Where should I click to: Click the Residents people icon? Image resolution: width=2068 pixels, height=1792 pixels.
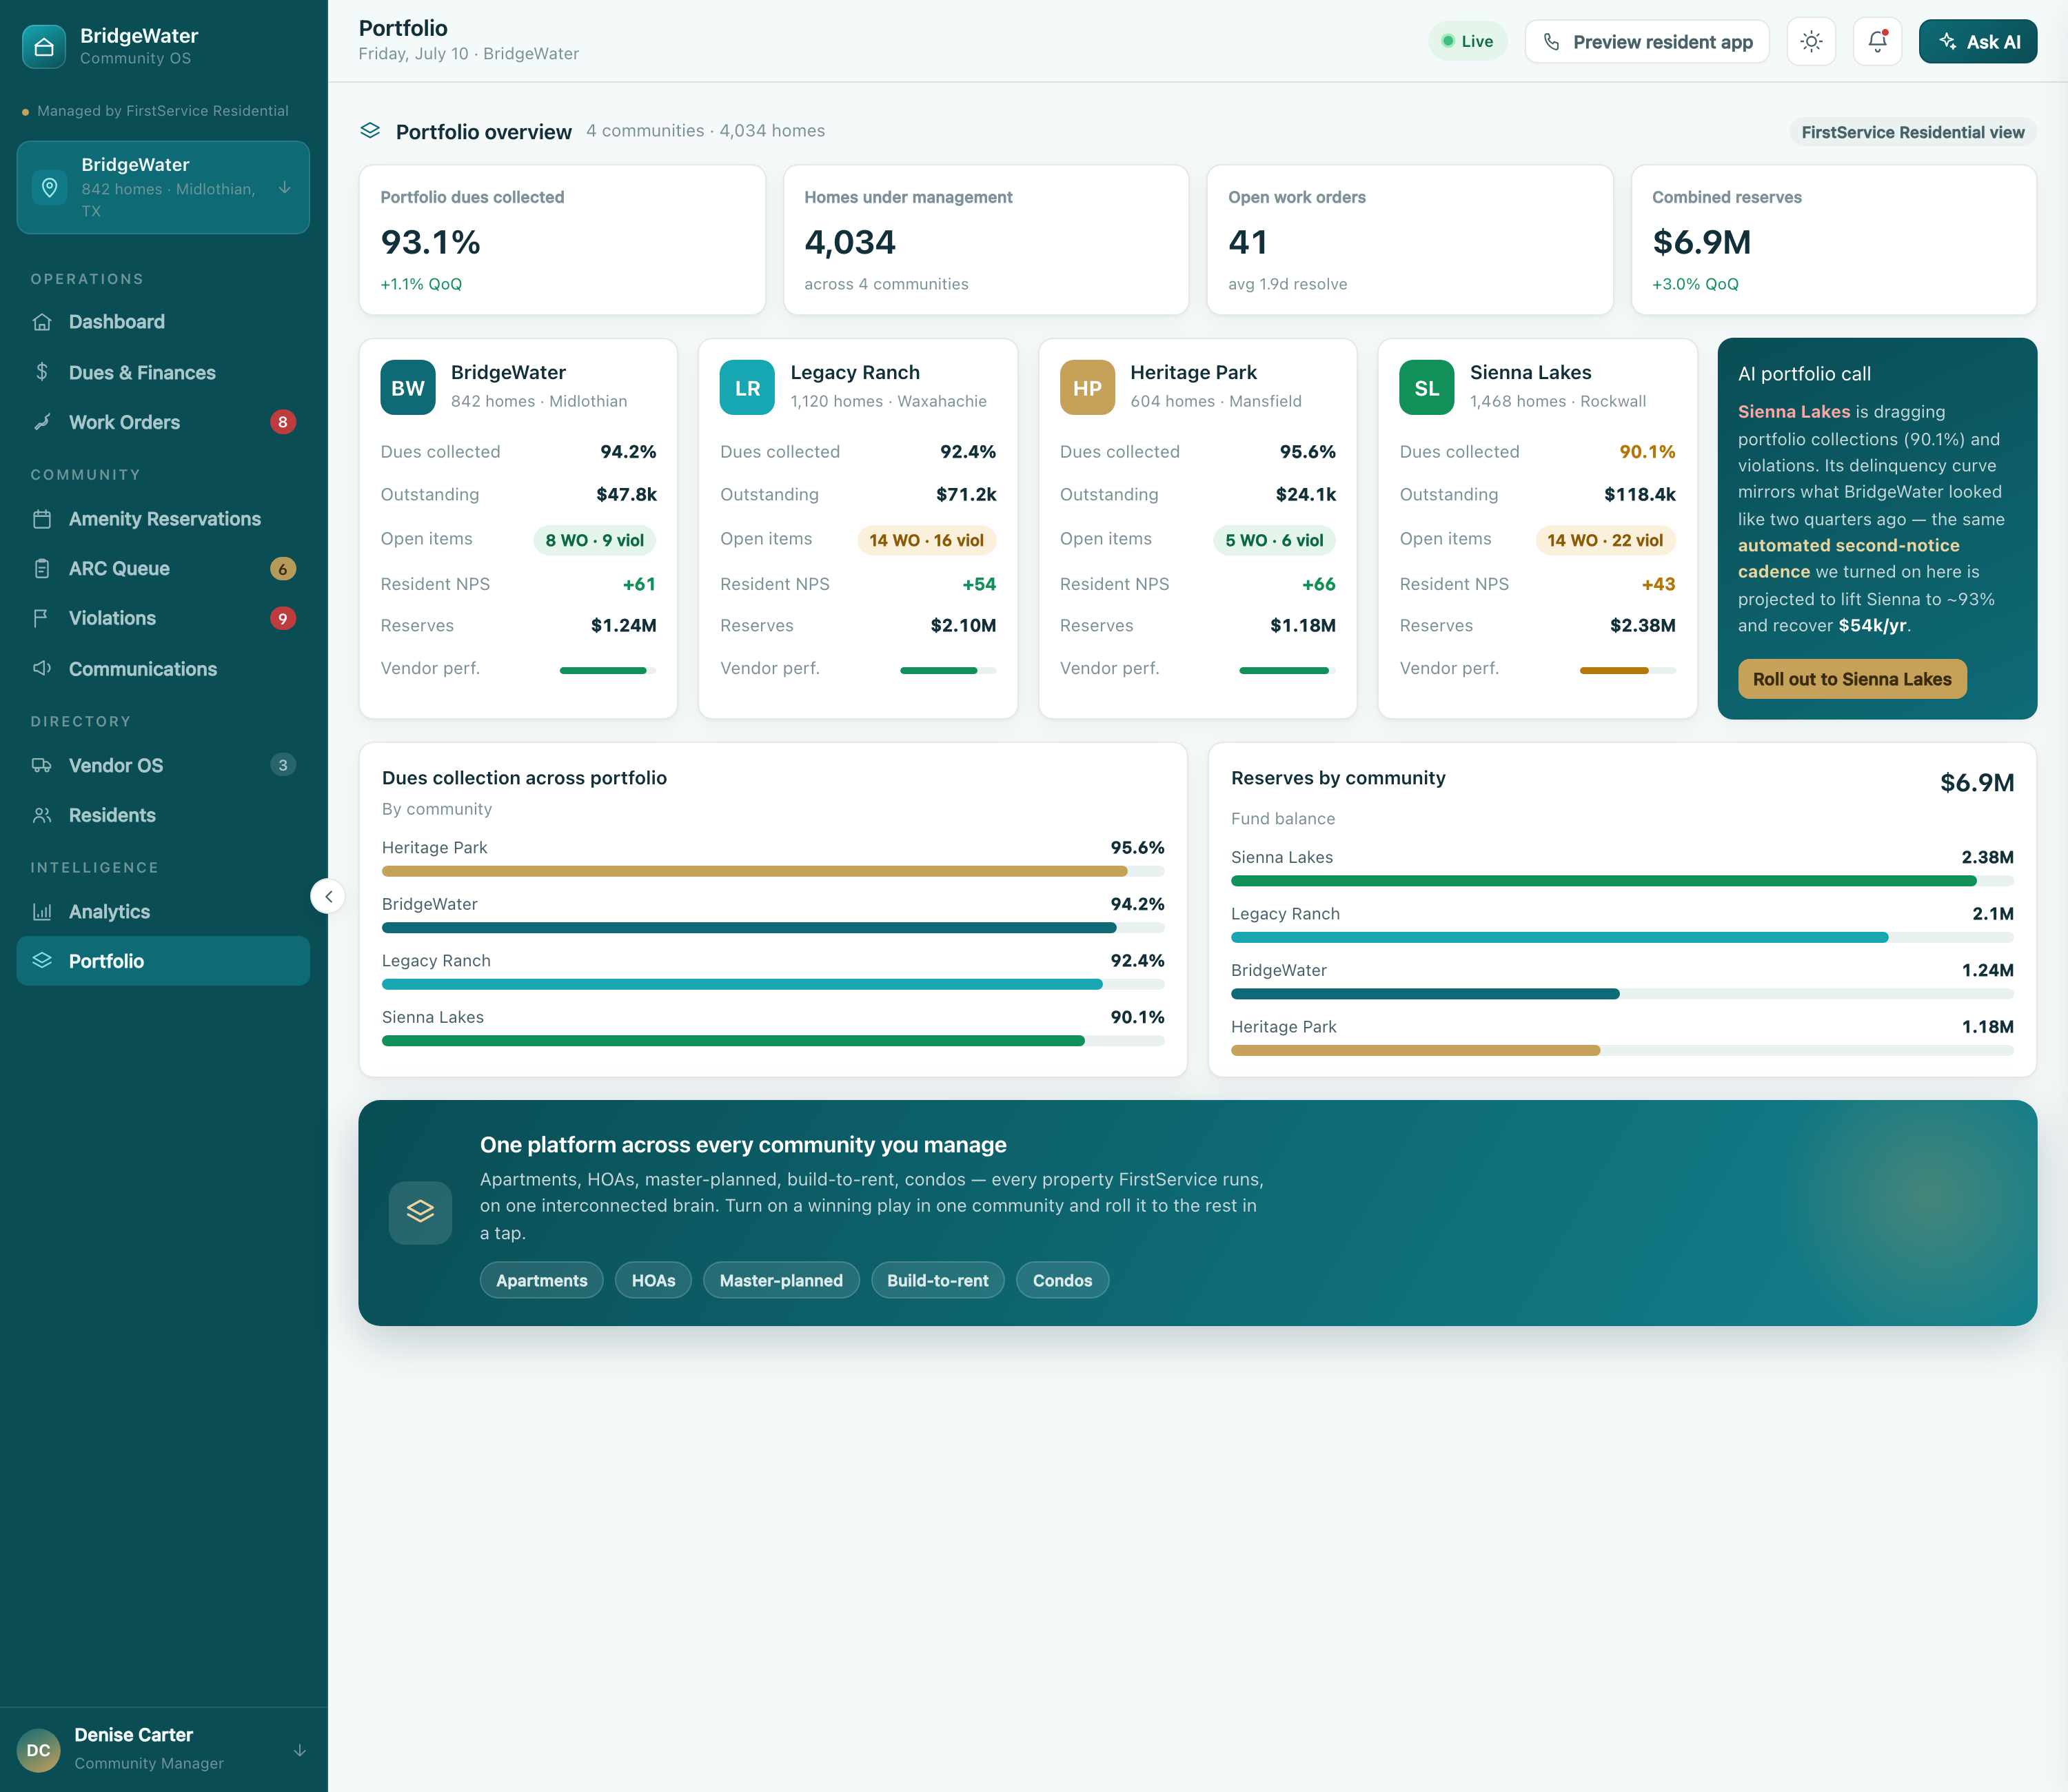pos(42,815)
